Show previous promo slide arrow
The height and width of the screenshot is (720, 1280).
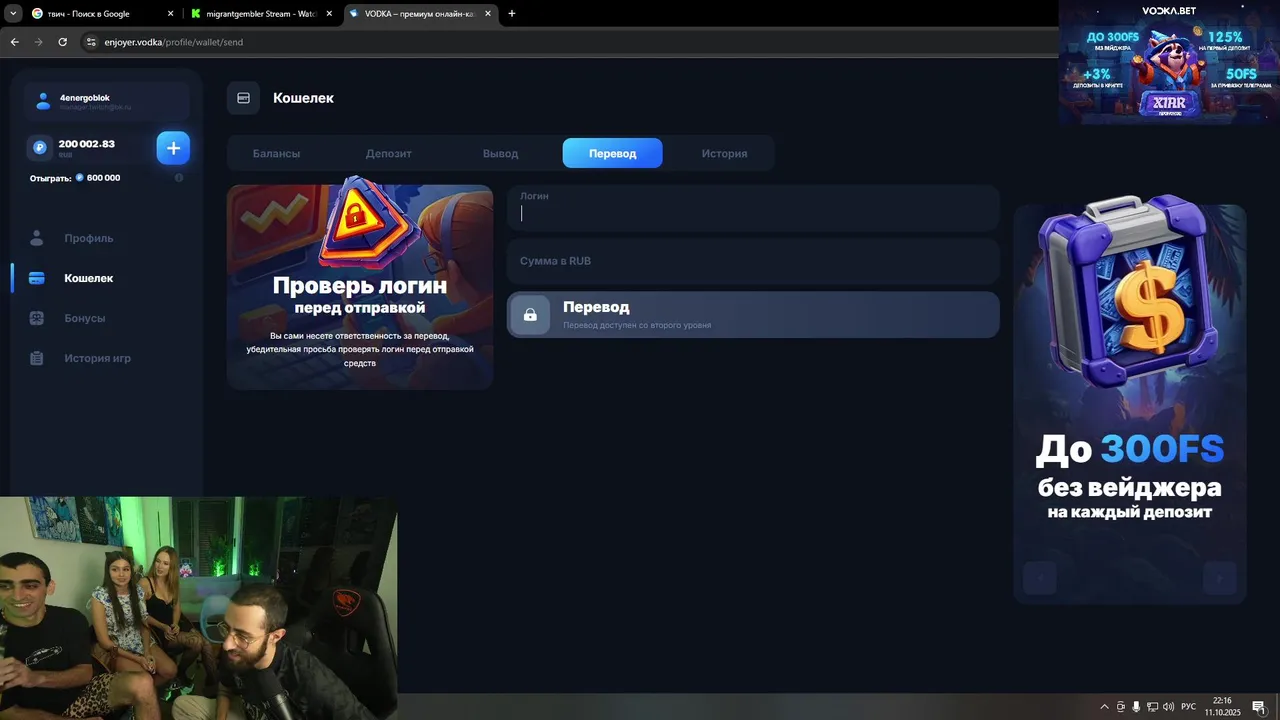[1040, 578]
